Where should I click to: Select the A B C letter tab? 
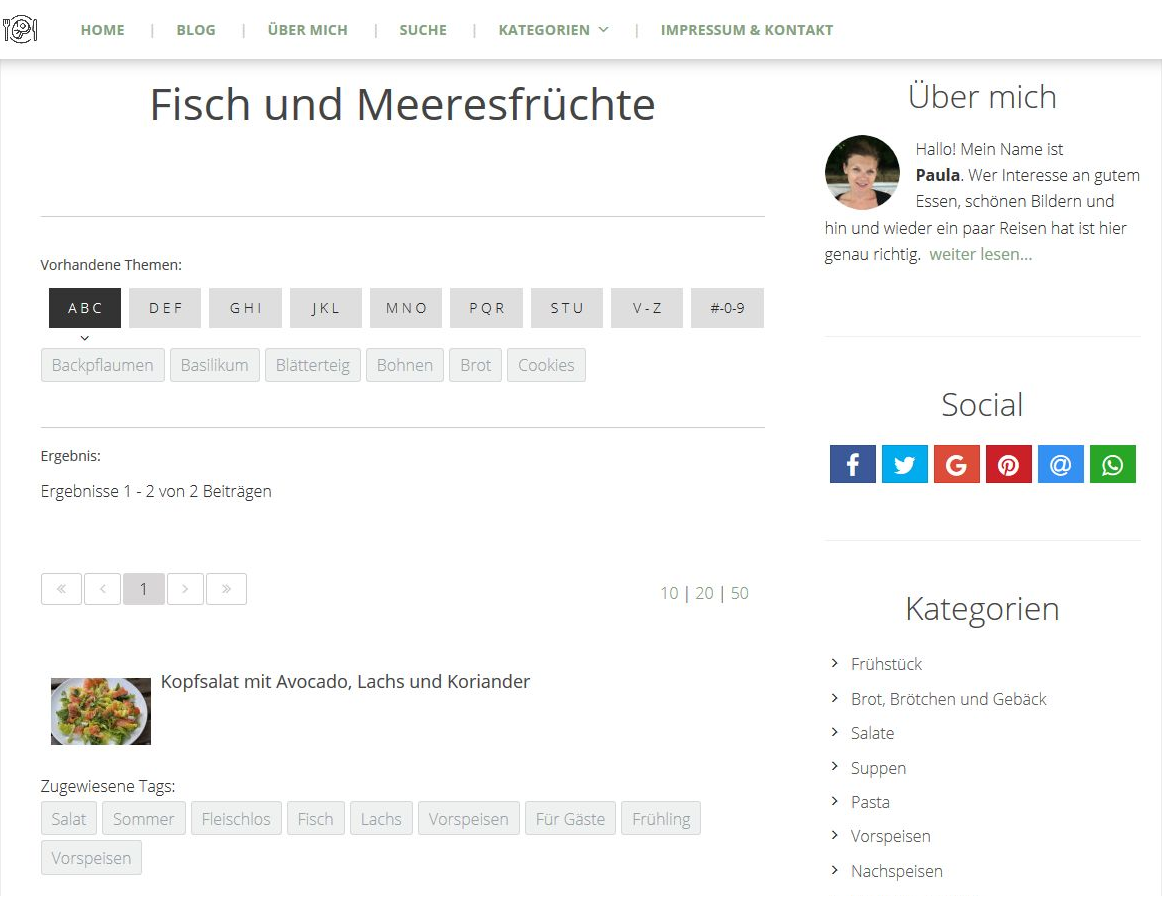85,308
